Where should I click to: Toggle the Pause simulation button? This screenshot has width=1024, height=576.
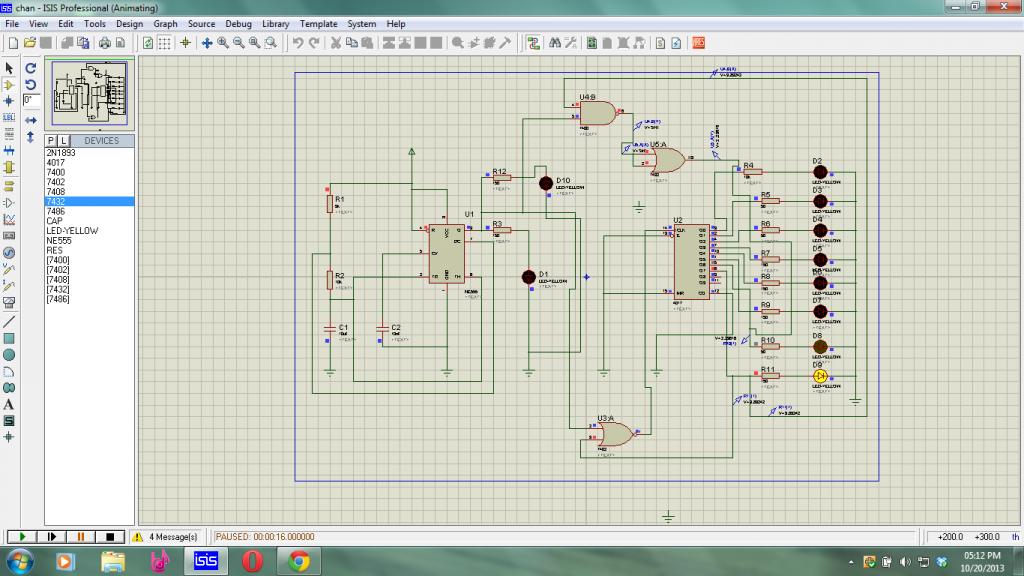coord(82,537)
